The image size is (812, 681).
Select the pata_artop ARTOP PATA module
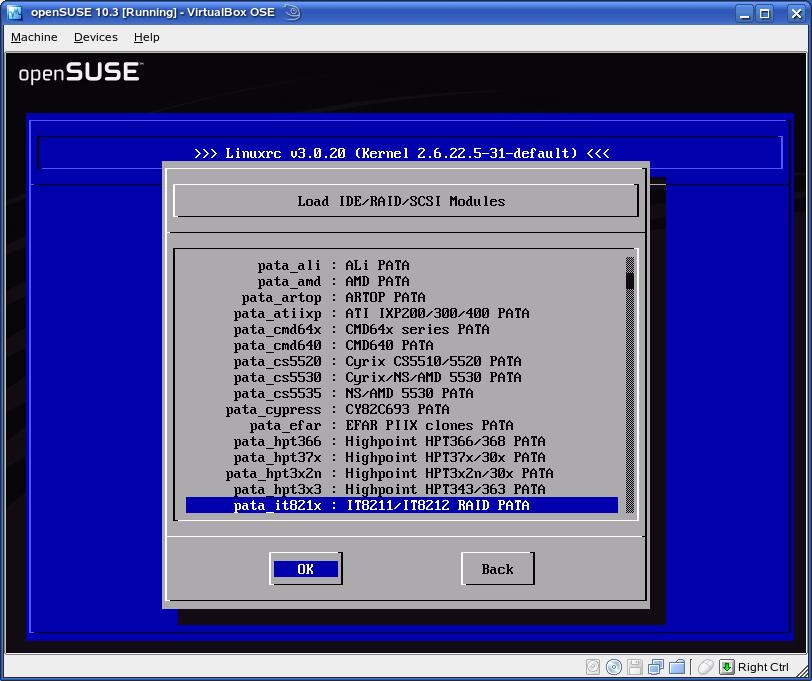click(x=402, y=297)
